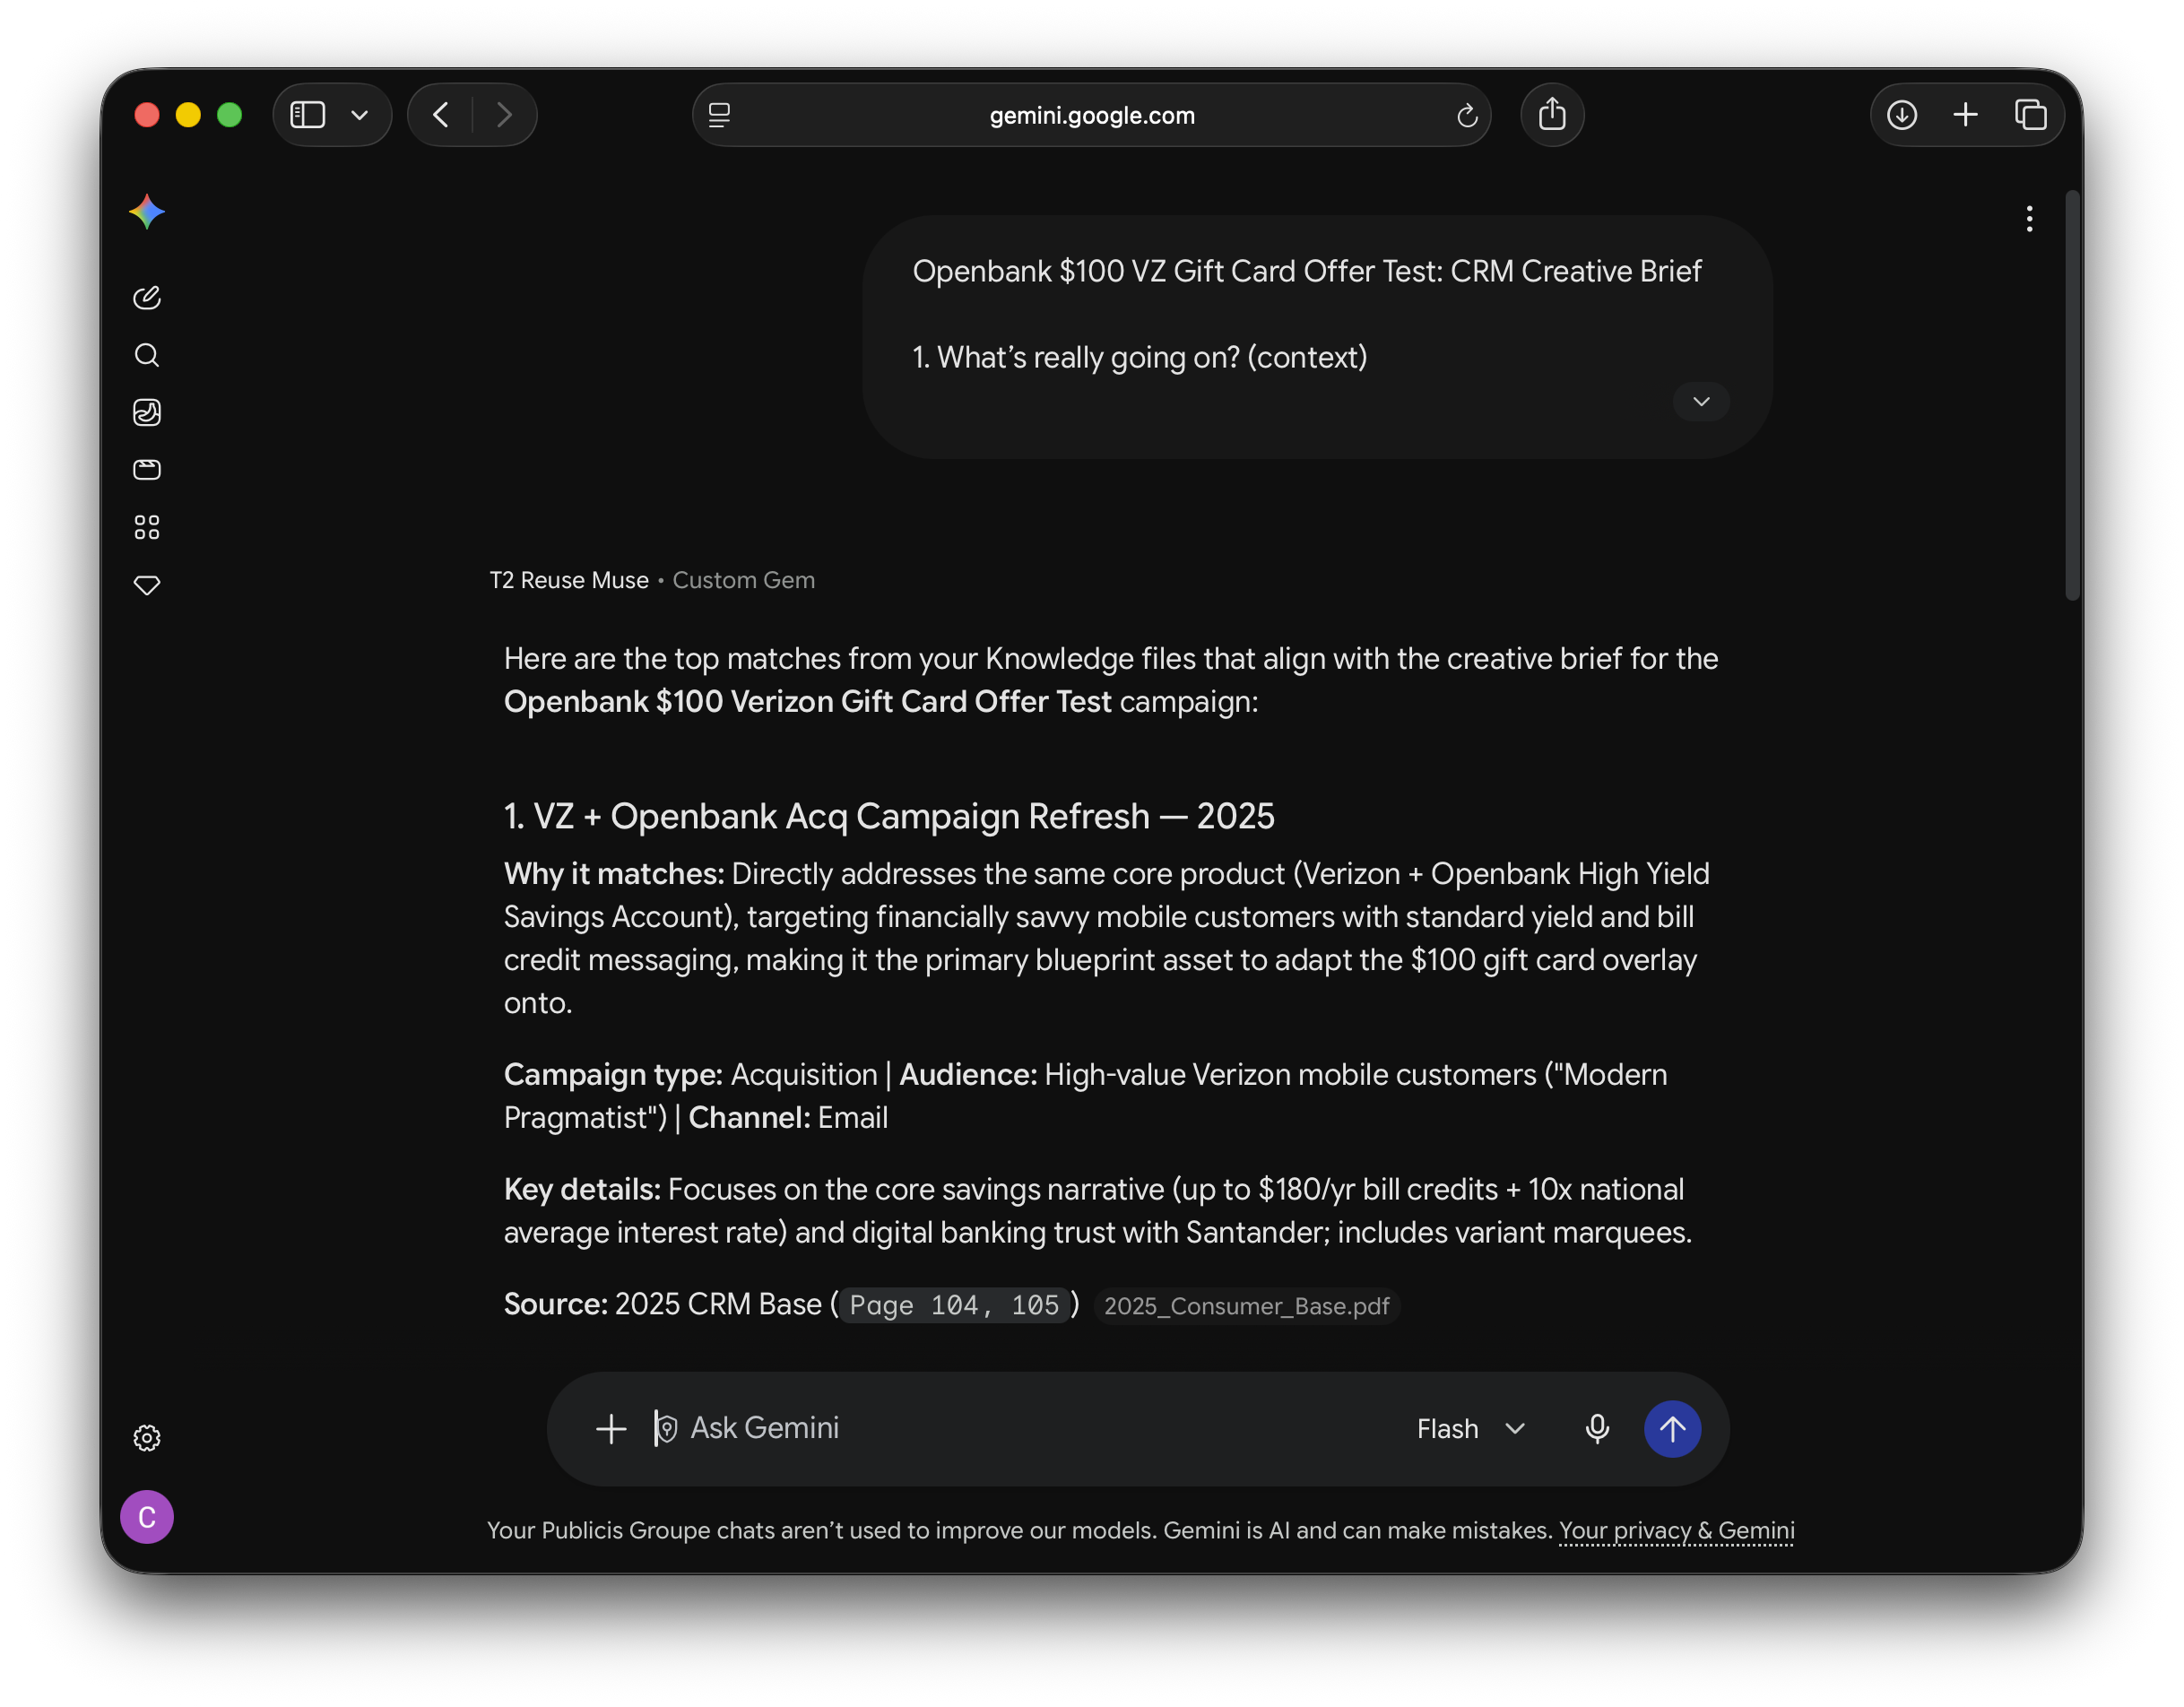Expand the user prompt with chevron
Viewport: 2184px width, 1707px height.
(1700, 401)
